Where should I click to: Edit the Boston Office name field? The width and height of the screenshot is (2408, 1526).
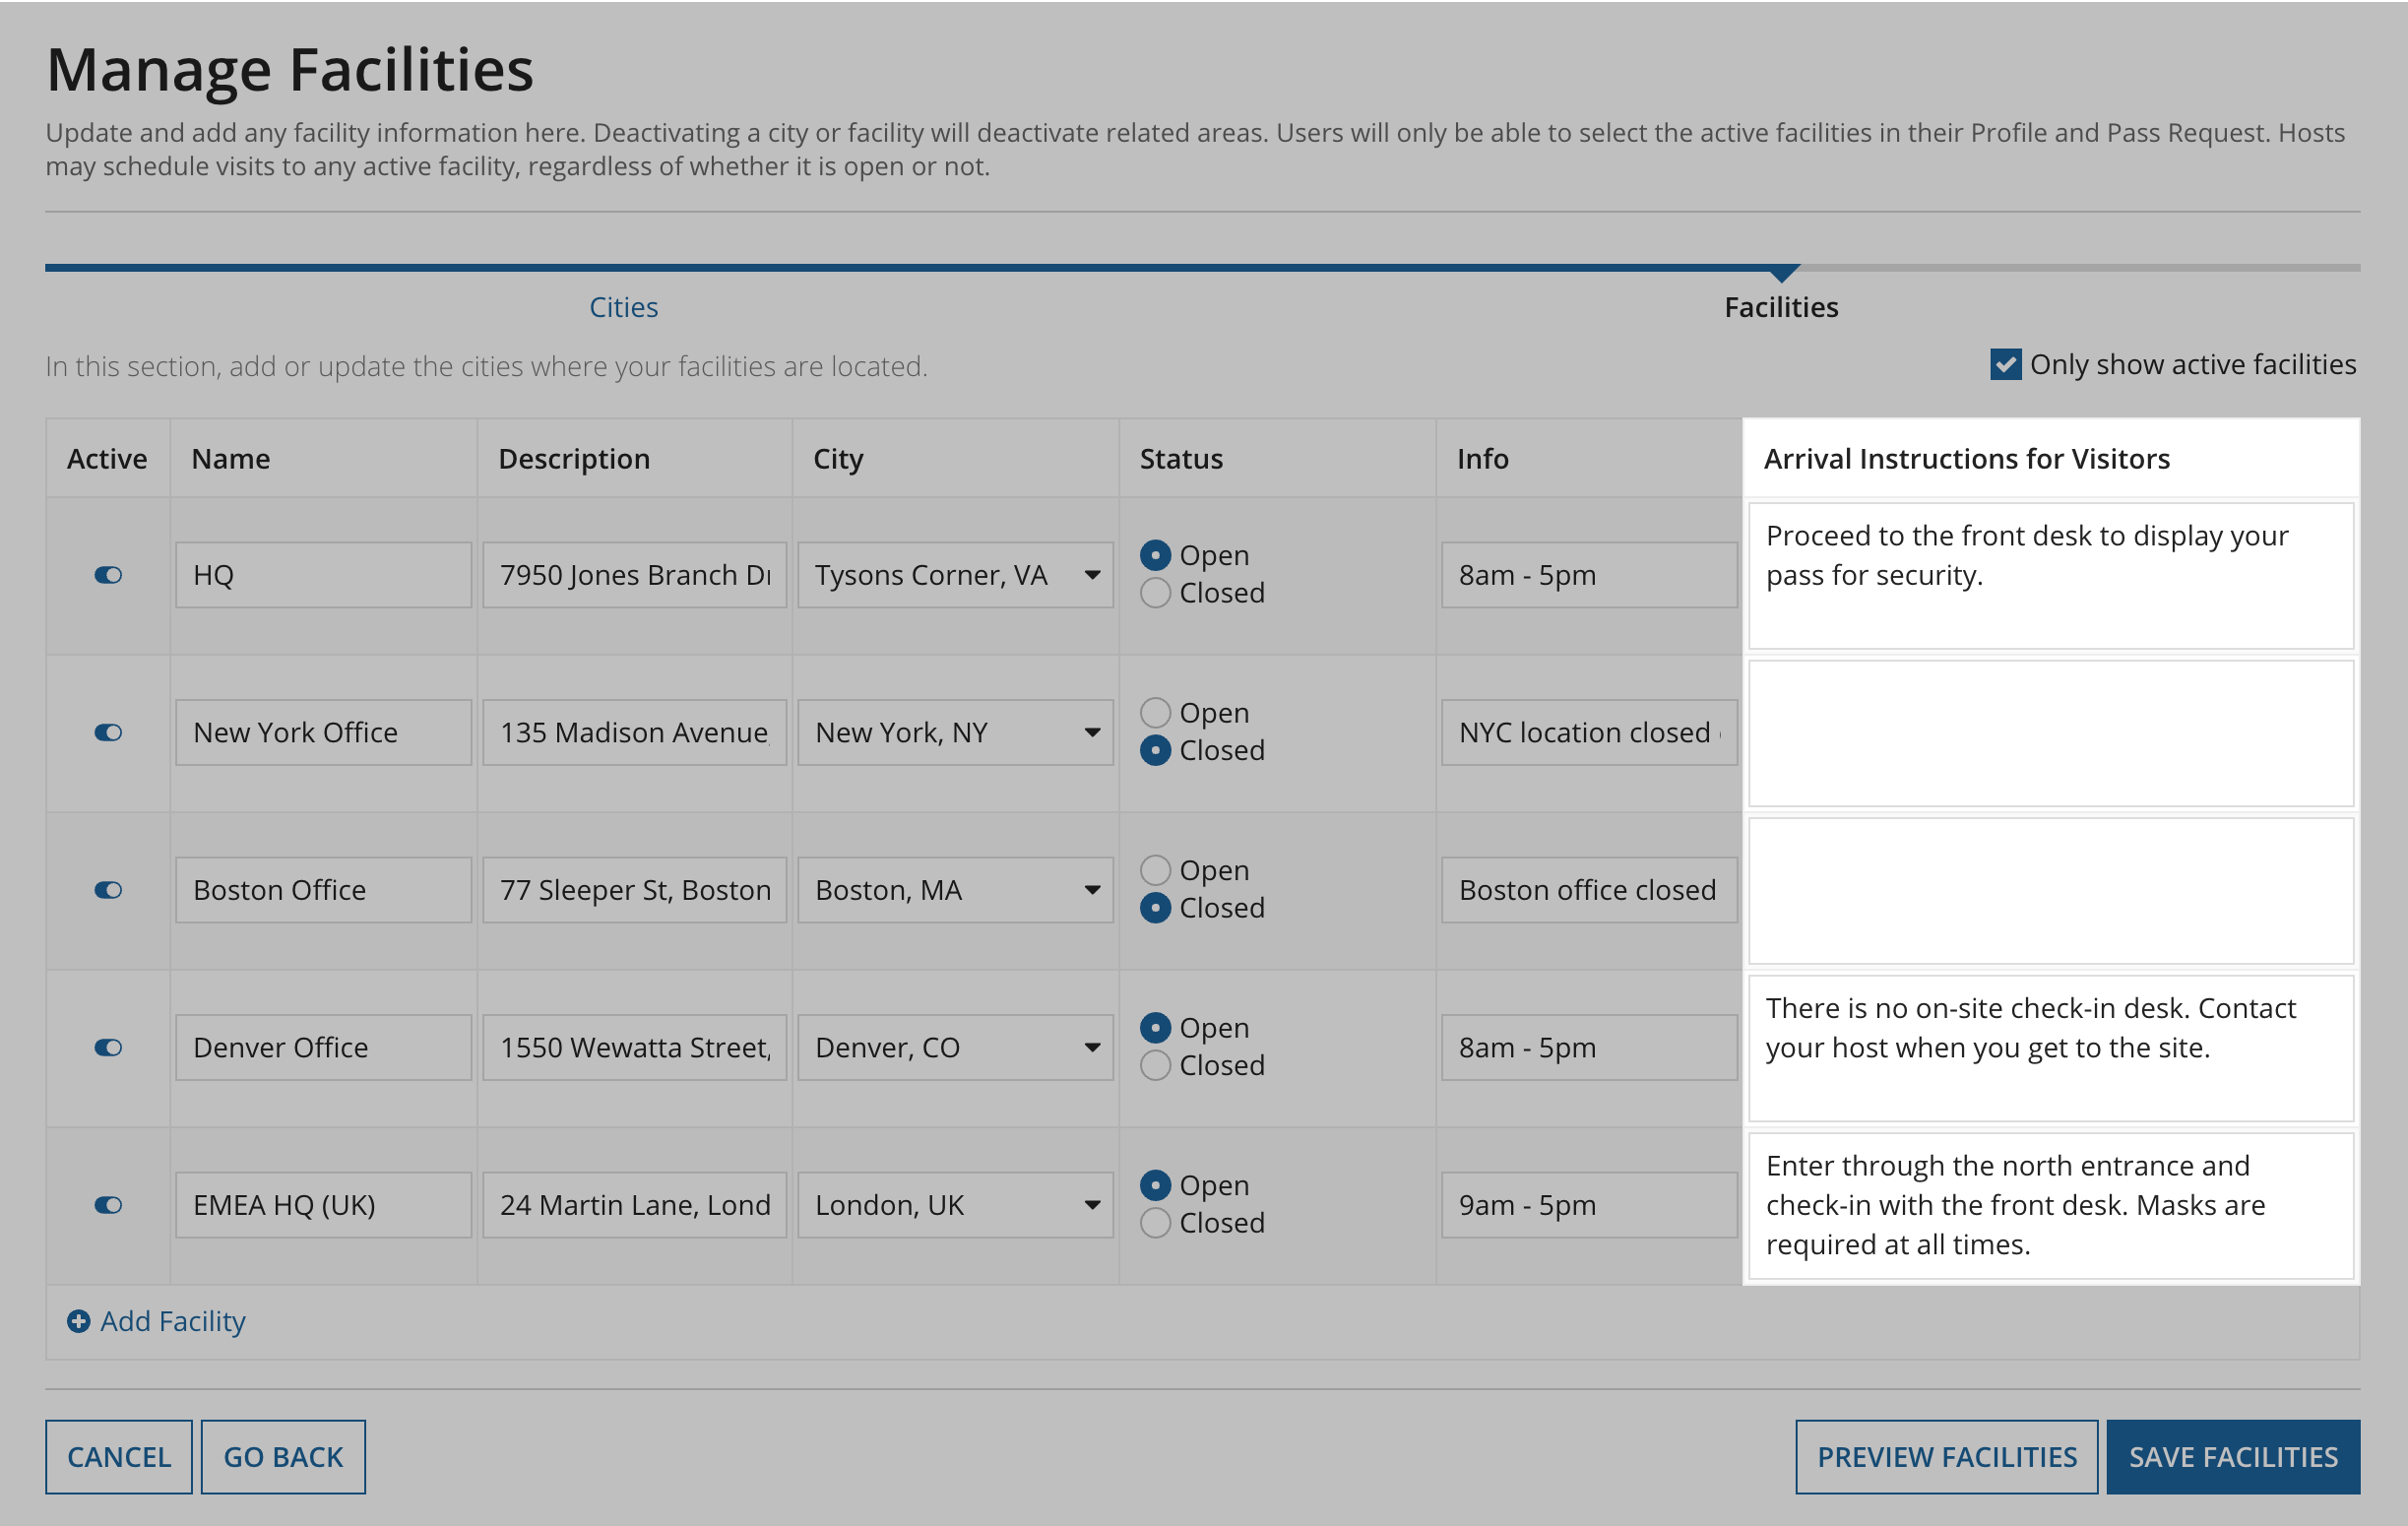point(323,890)
